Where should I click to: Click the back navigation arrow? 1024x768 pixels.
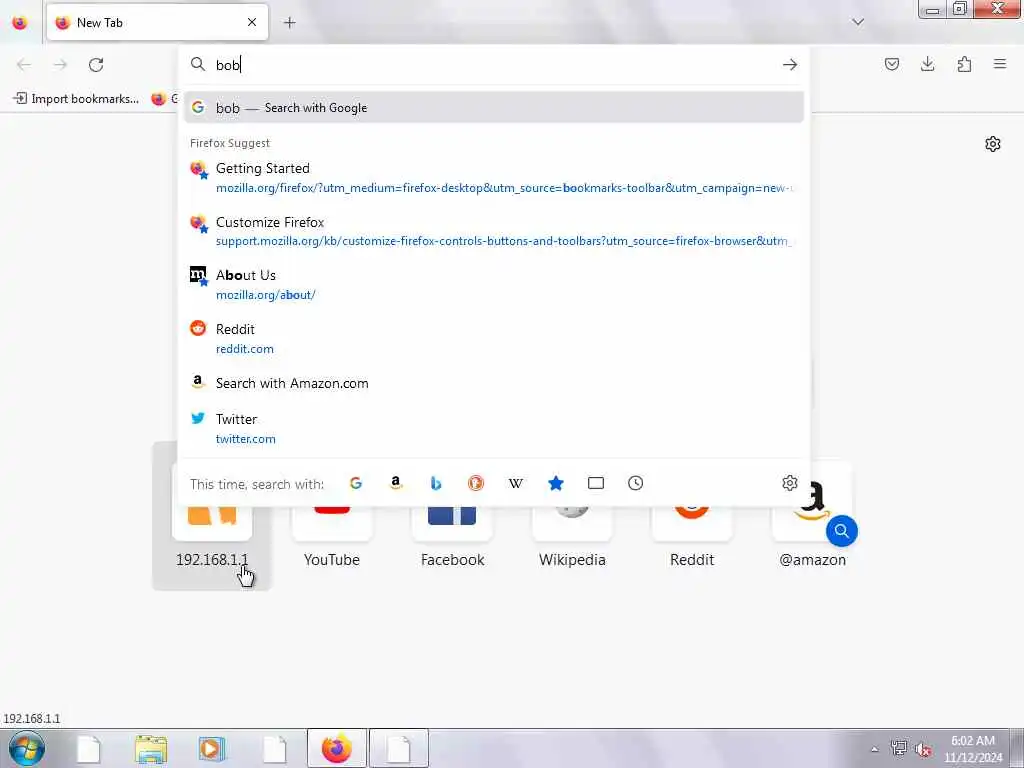point(24,65)
